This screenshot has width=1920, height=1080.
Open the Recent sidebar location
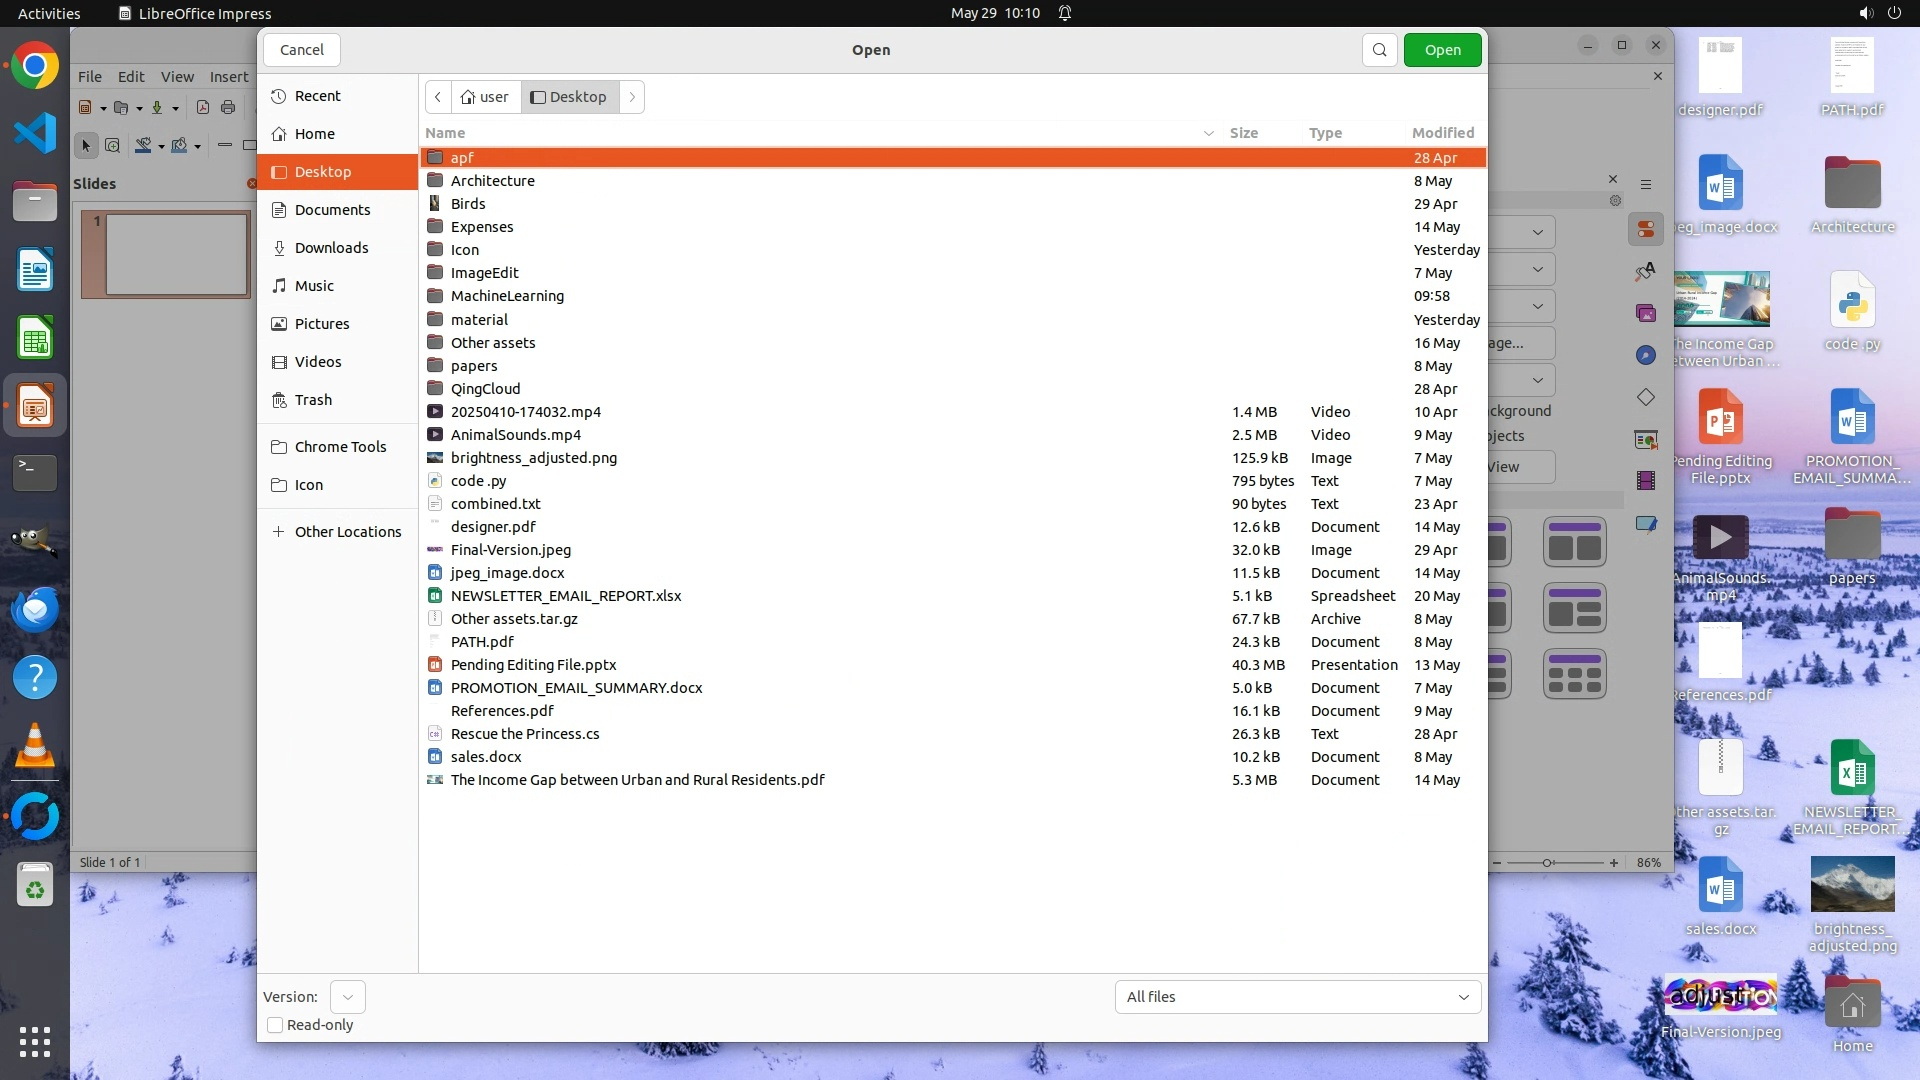click(317, 96)
